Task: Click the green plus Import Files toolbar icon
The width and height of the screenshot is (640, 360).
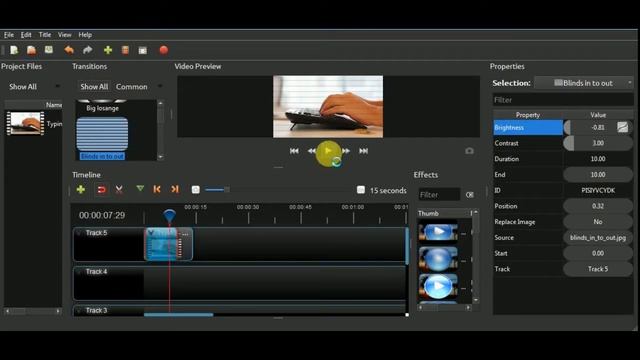Action: 108,50
